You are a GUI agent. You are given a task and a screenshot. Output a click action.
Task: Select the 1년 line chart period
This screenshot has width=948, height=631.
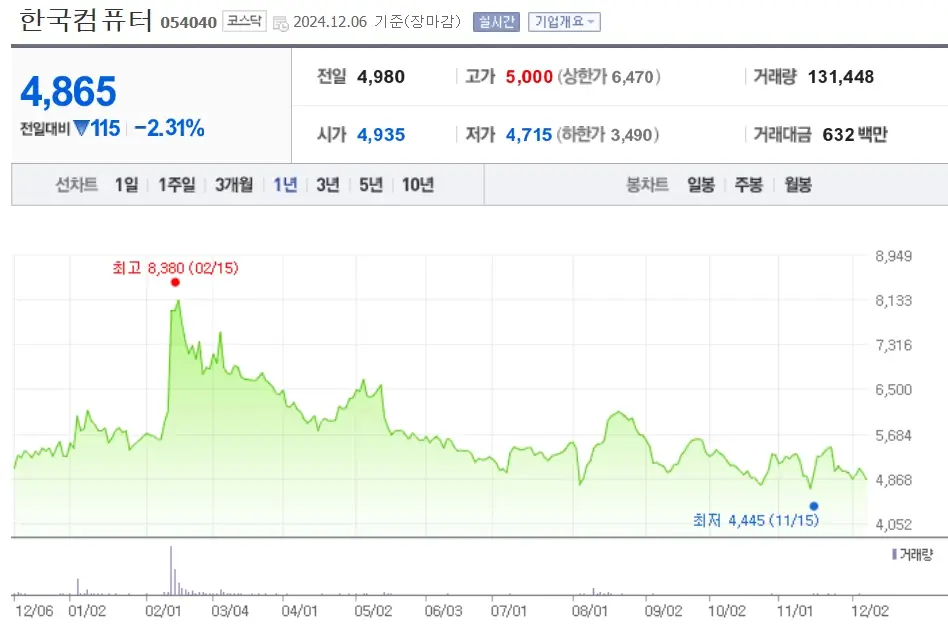coord(285,184)
